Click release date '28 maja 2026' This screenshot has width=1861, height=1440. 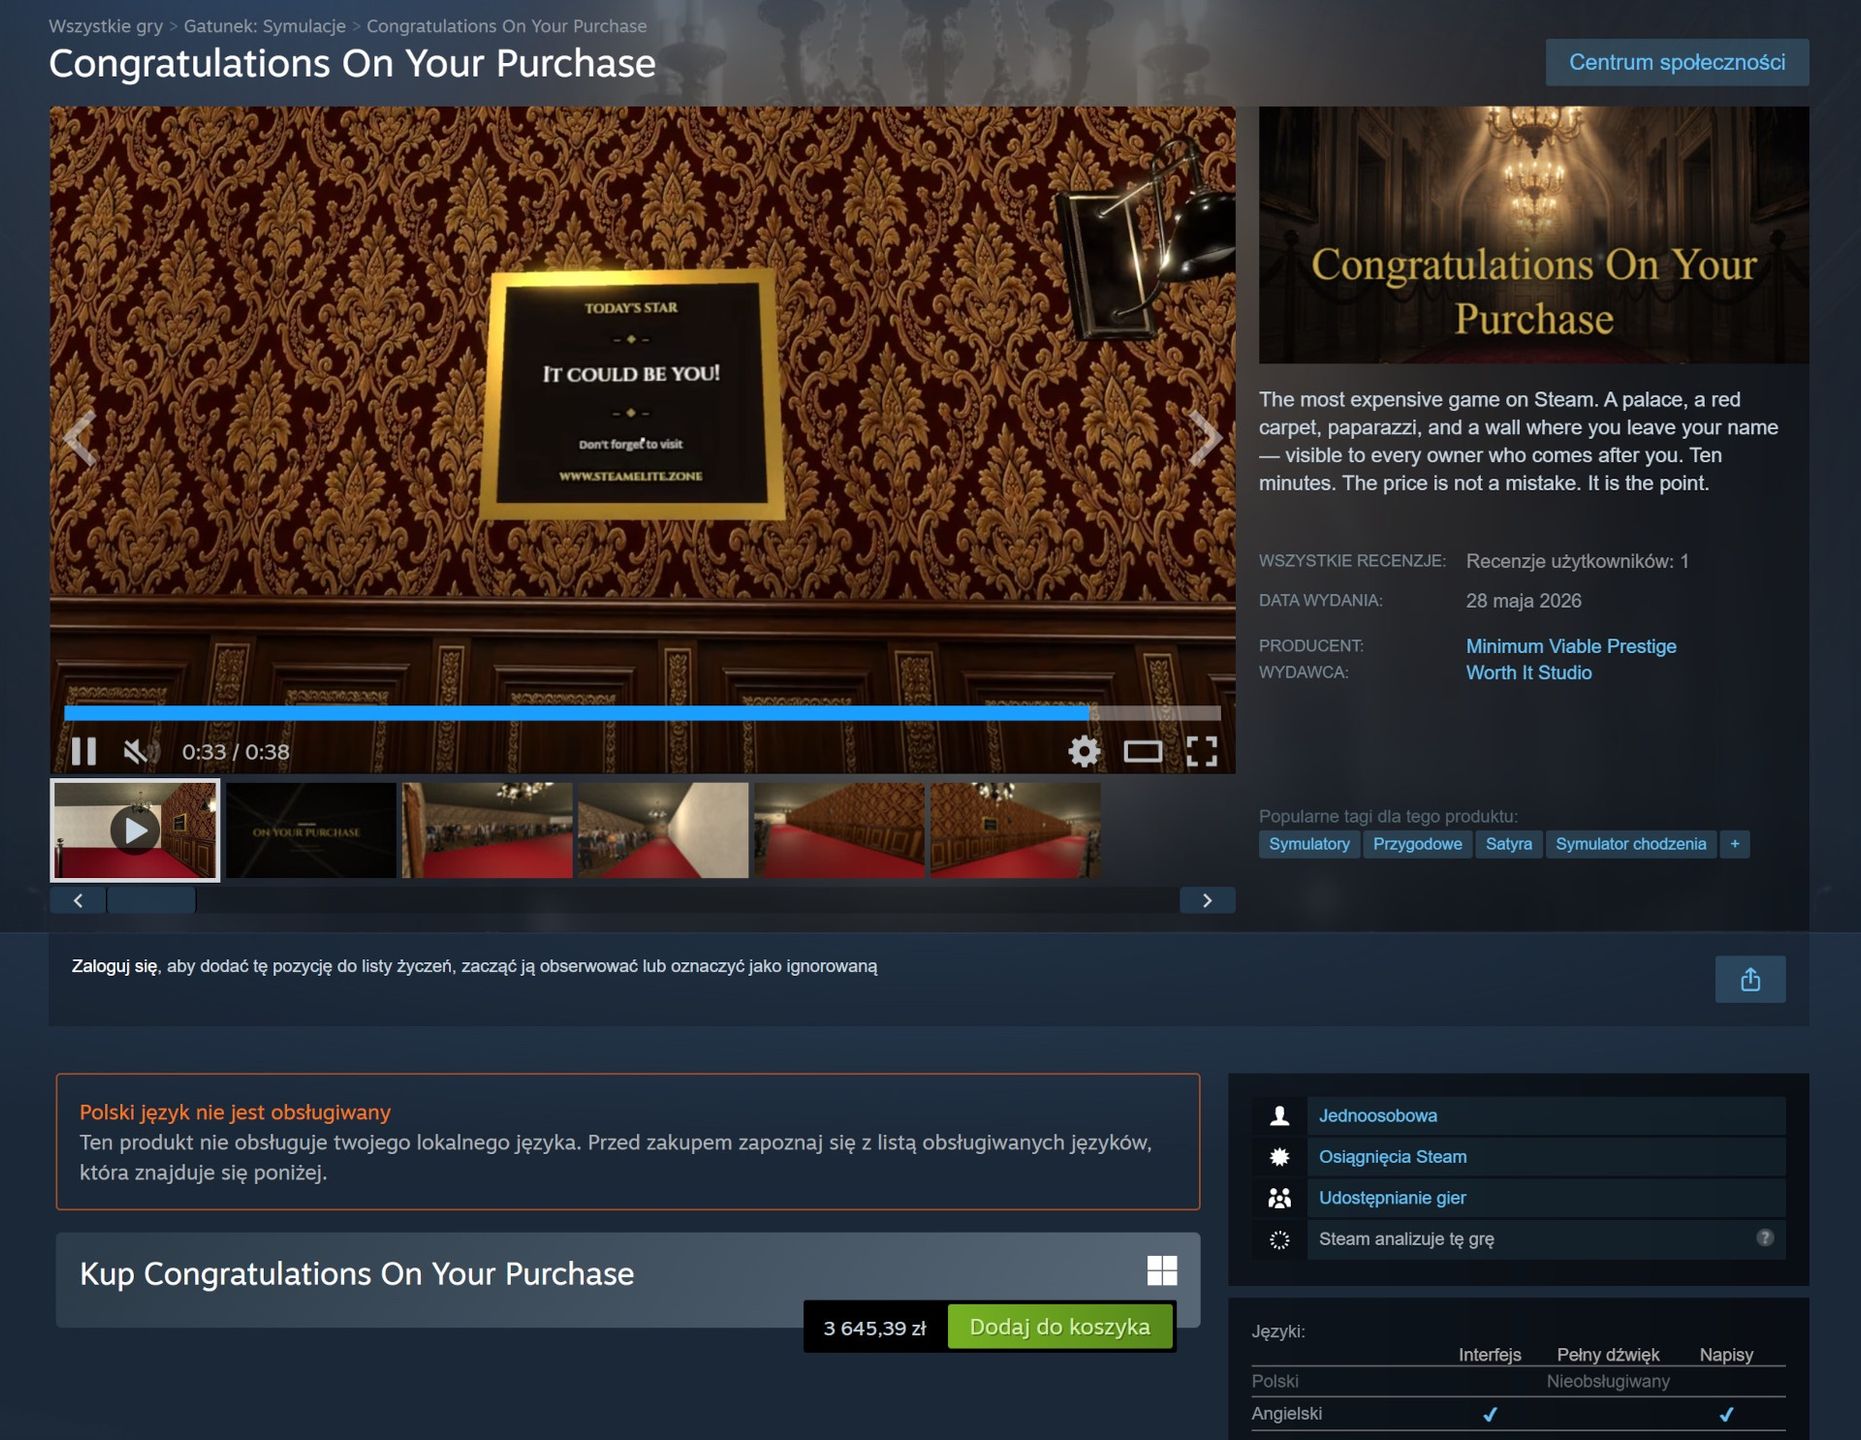click(x=1524, y=601)
